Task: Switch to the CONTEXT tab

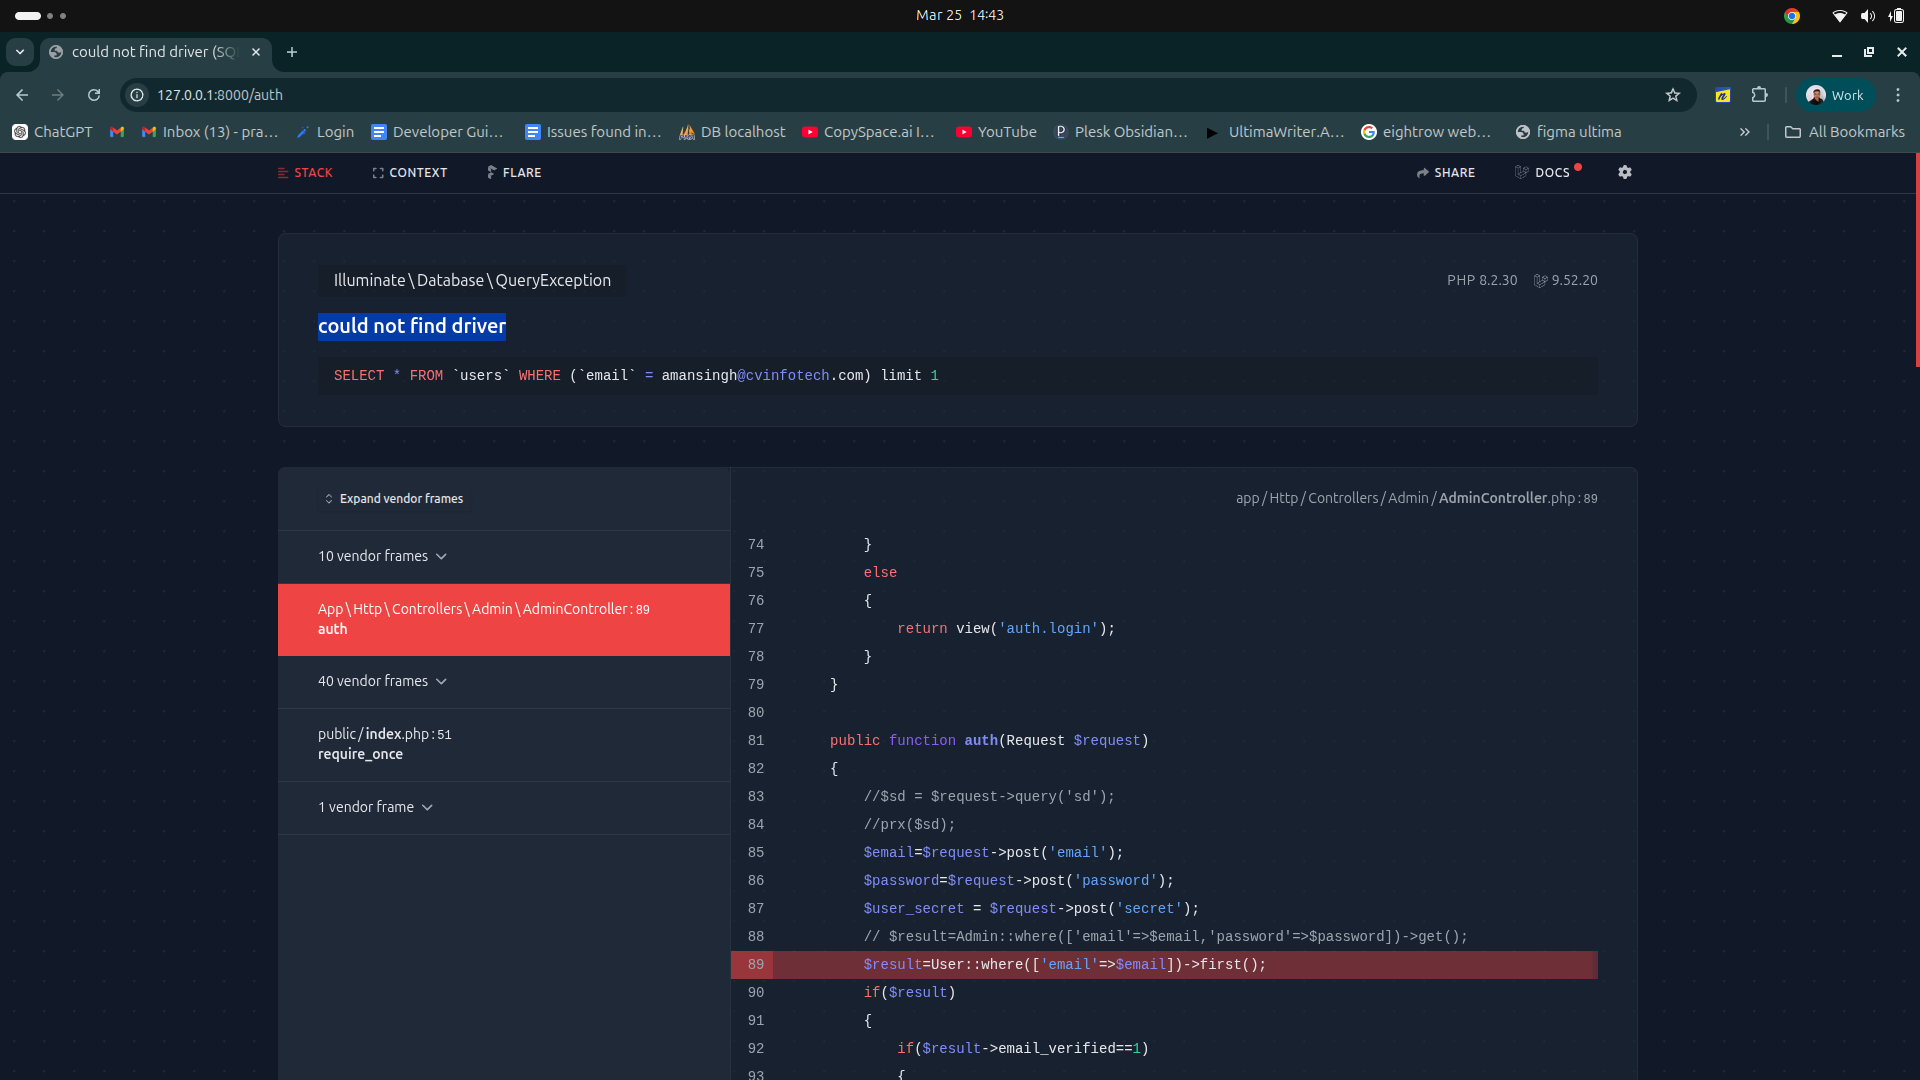Action: coord(410,173)
